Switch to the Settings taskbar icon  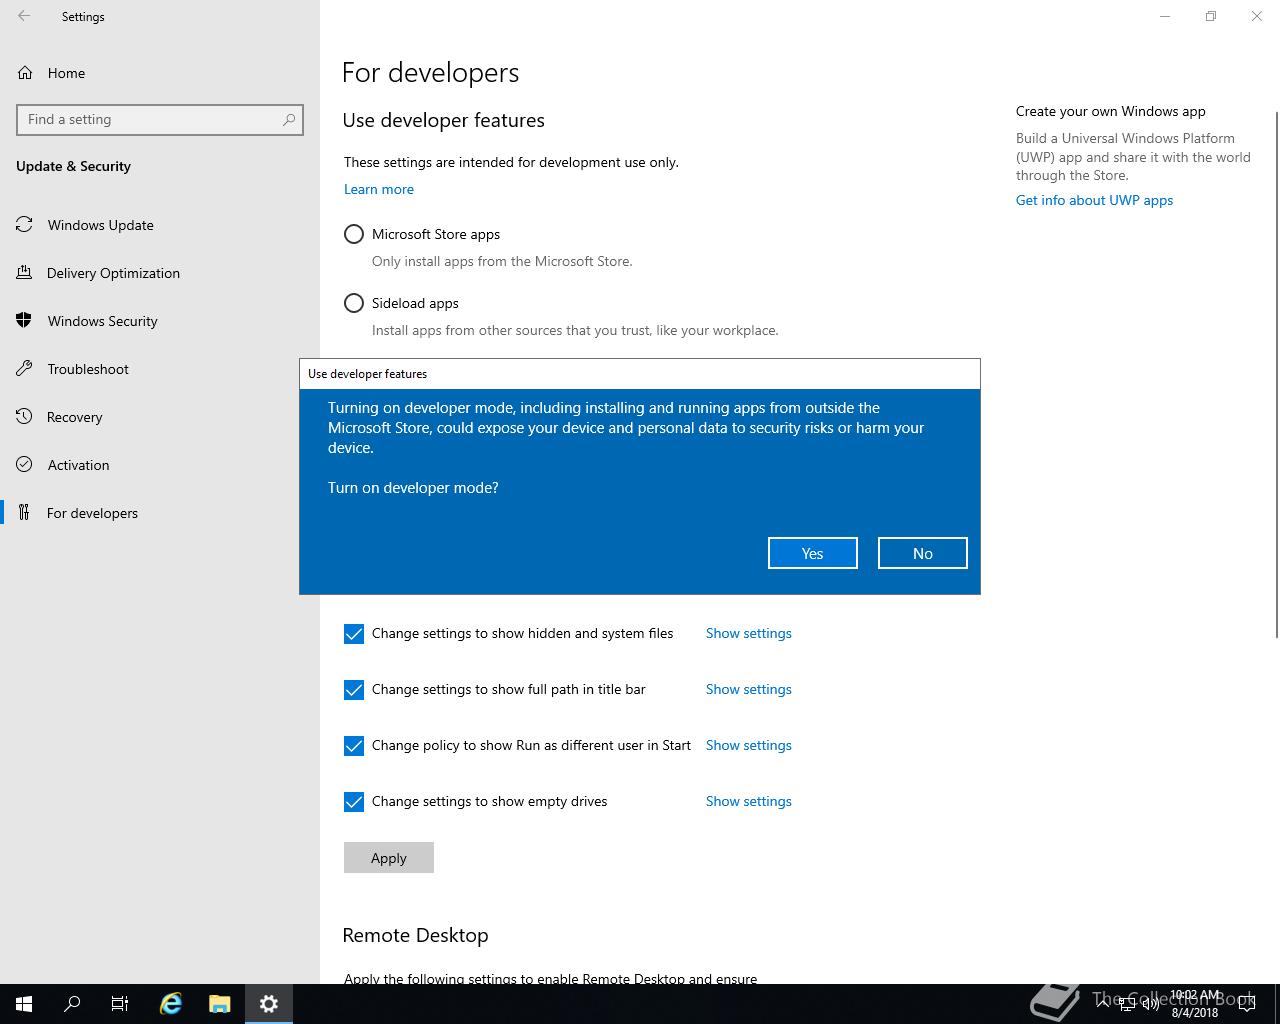269,1004
